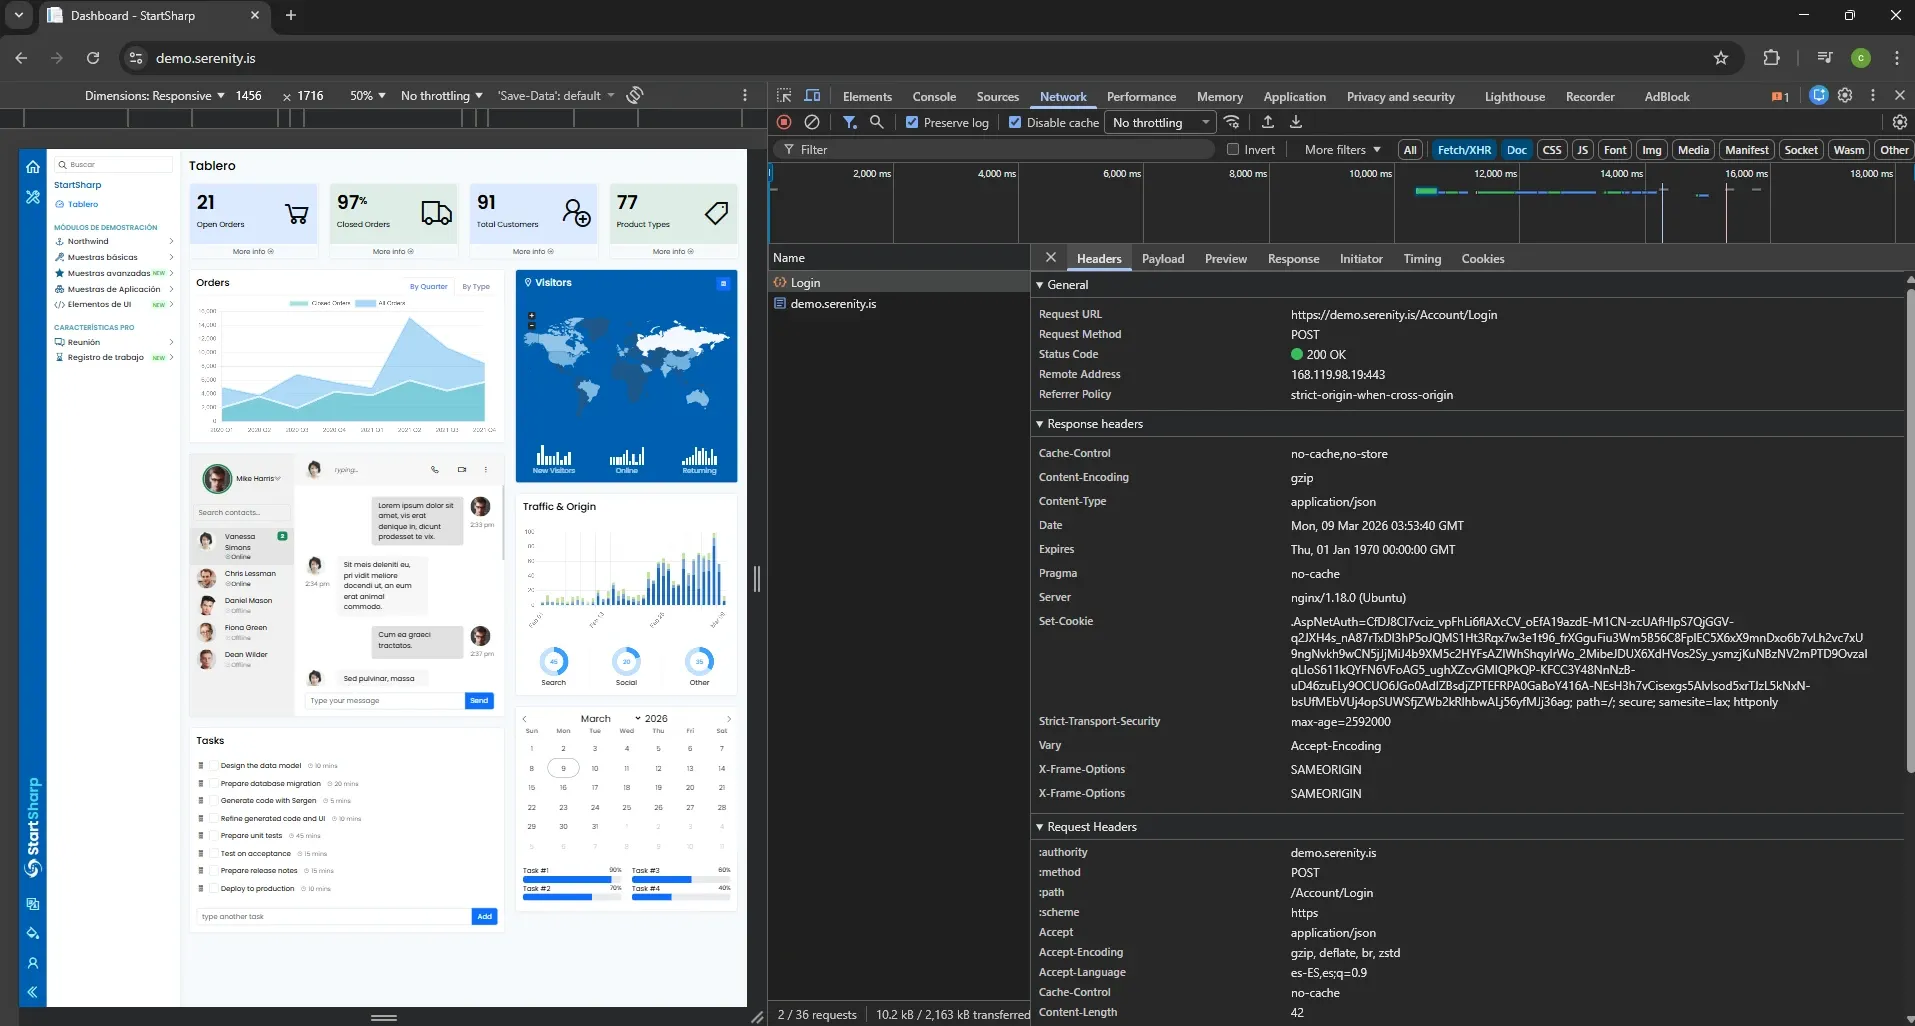Toggle the Preserve log checkbox
The width and height of the screenshot is (1915, 1026).
pyautogui.click(x=912, y=122)
